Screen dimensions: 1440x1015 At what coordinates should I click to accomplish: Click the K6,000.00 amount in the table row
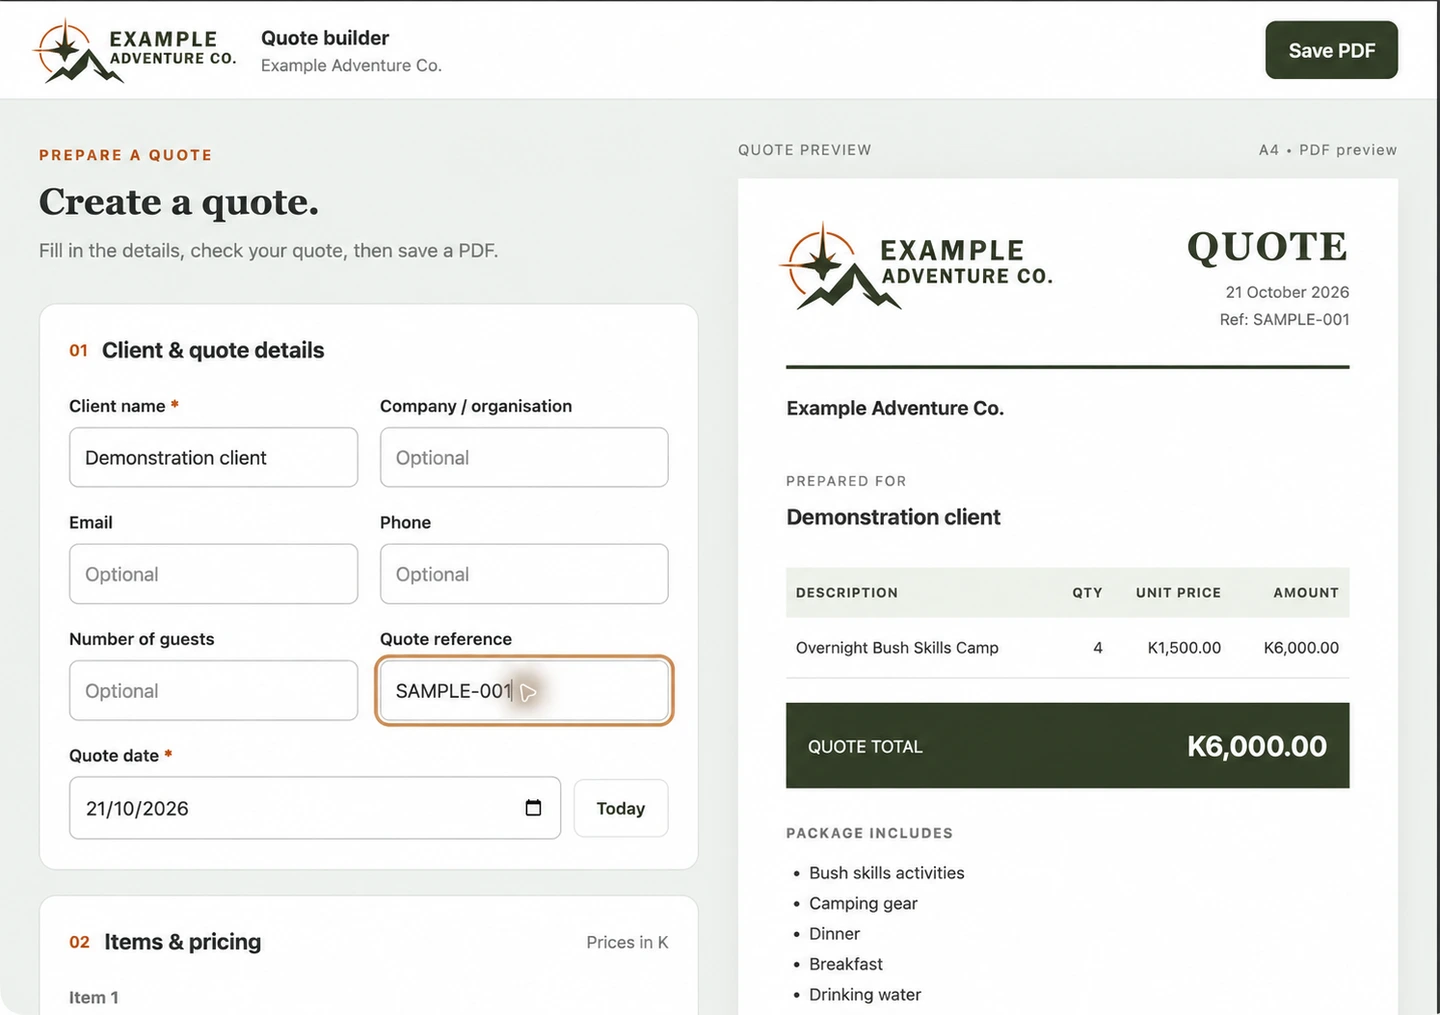pyautogui.click(x=1301, y=648)
